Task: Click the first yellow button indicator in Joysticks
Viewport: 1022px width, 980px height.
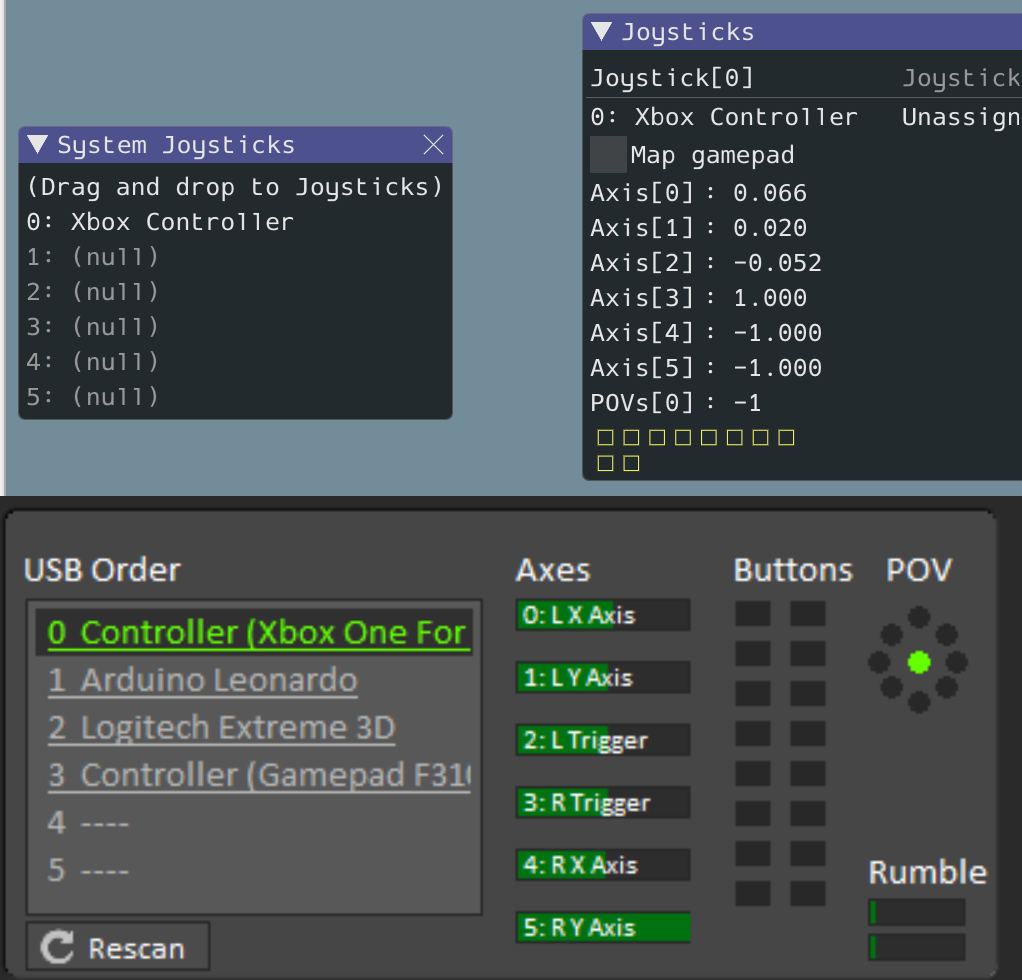Action: click(604, 437)
